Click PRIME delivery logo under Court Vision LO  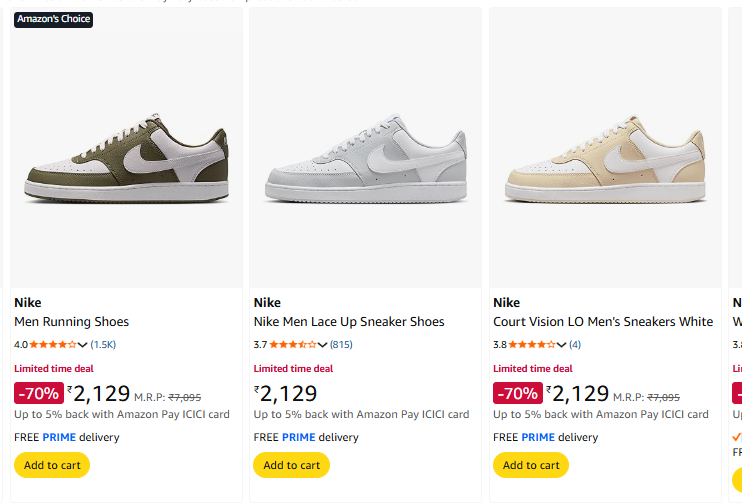coord(539,437)
